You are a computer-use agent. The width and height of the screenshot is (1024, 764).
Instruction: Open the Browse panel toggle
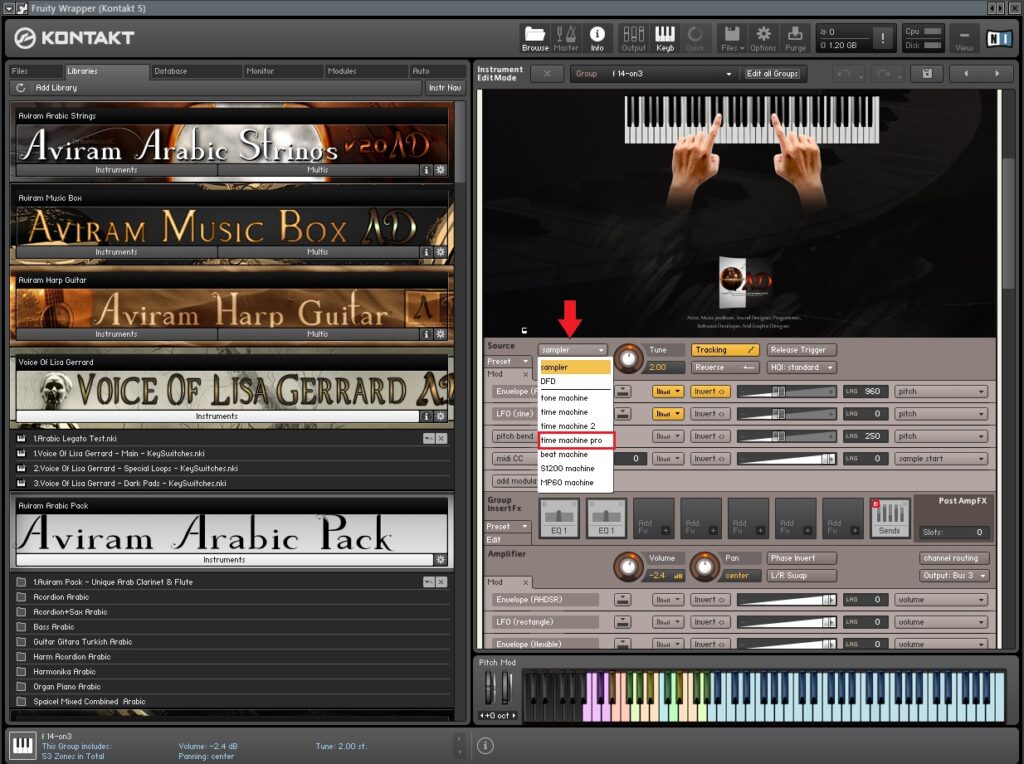tap(535, 39)
